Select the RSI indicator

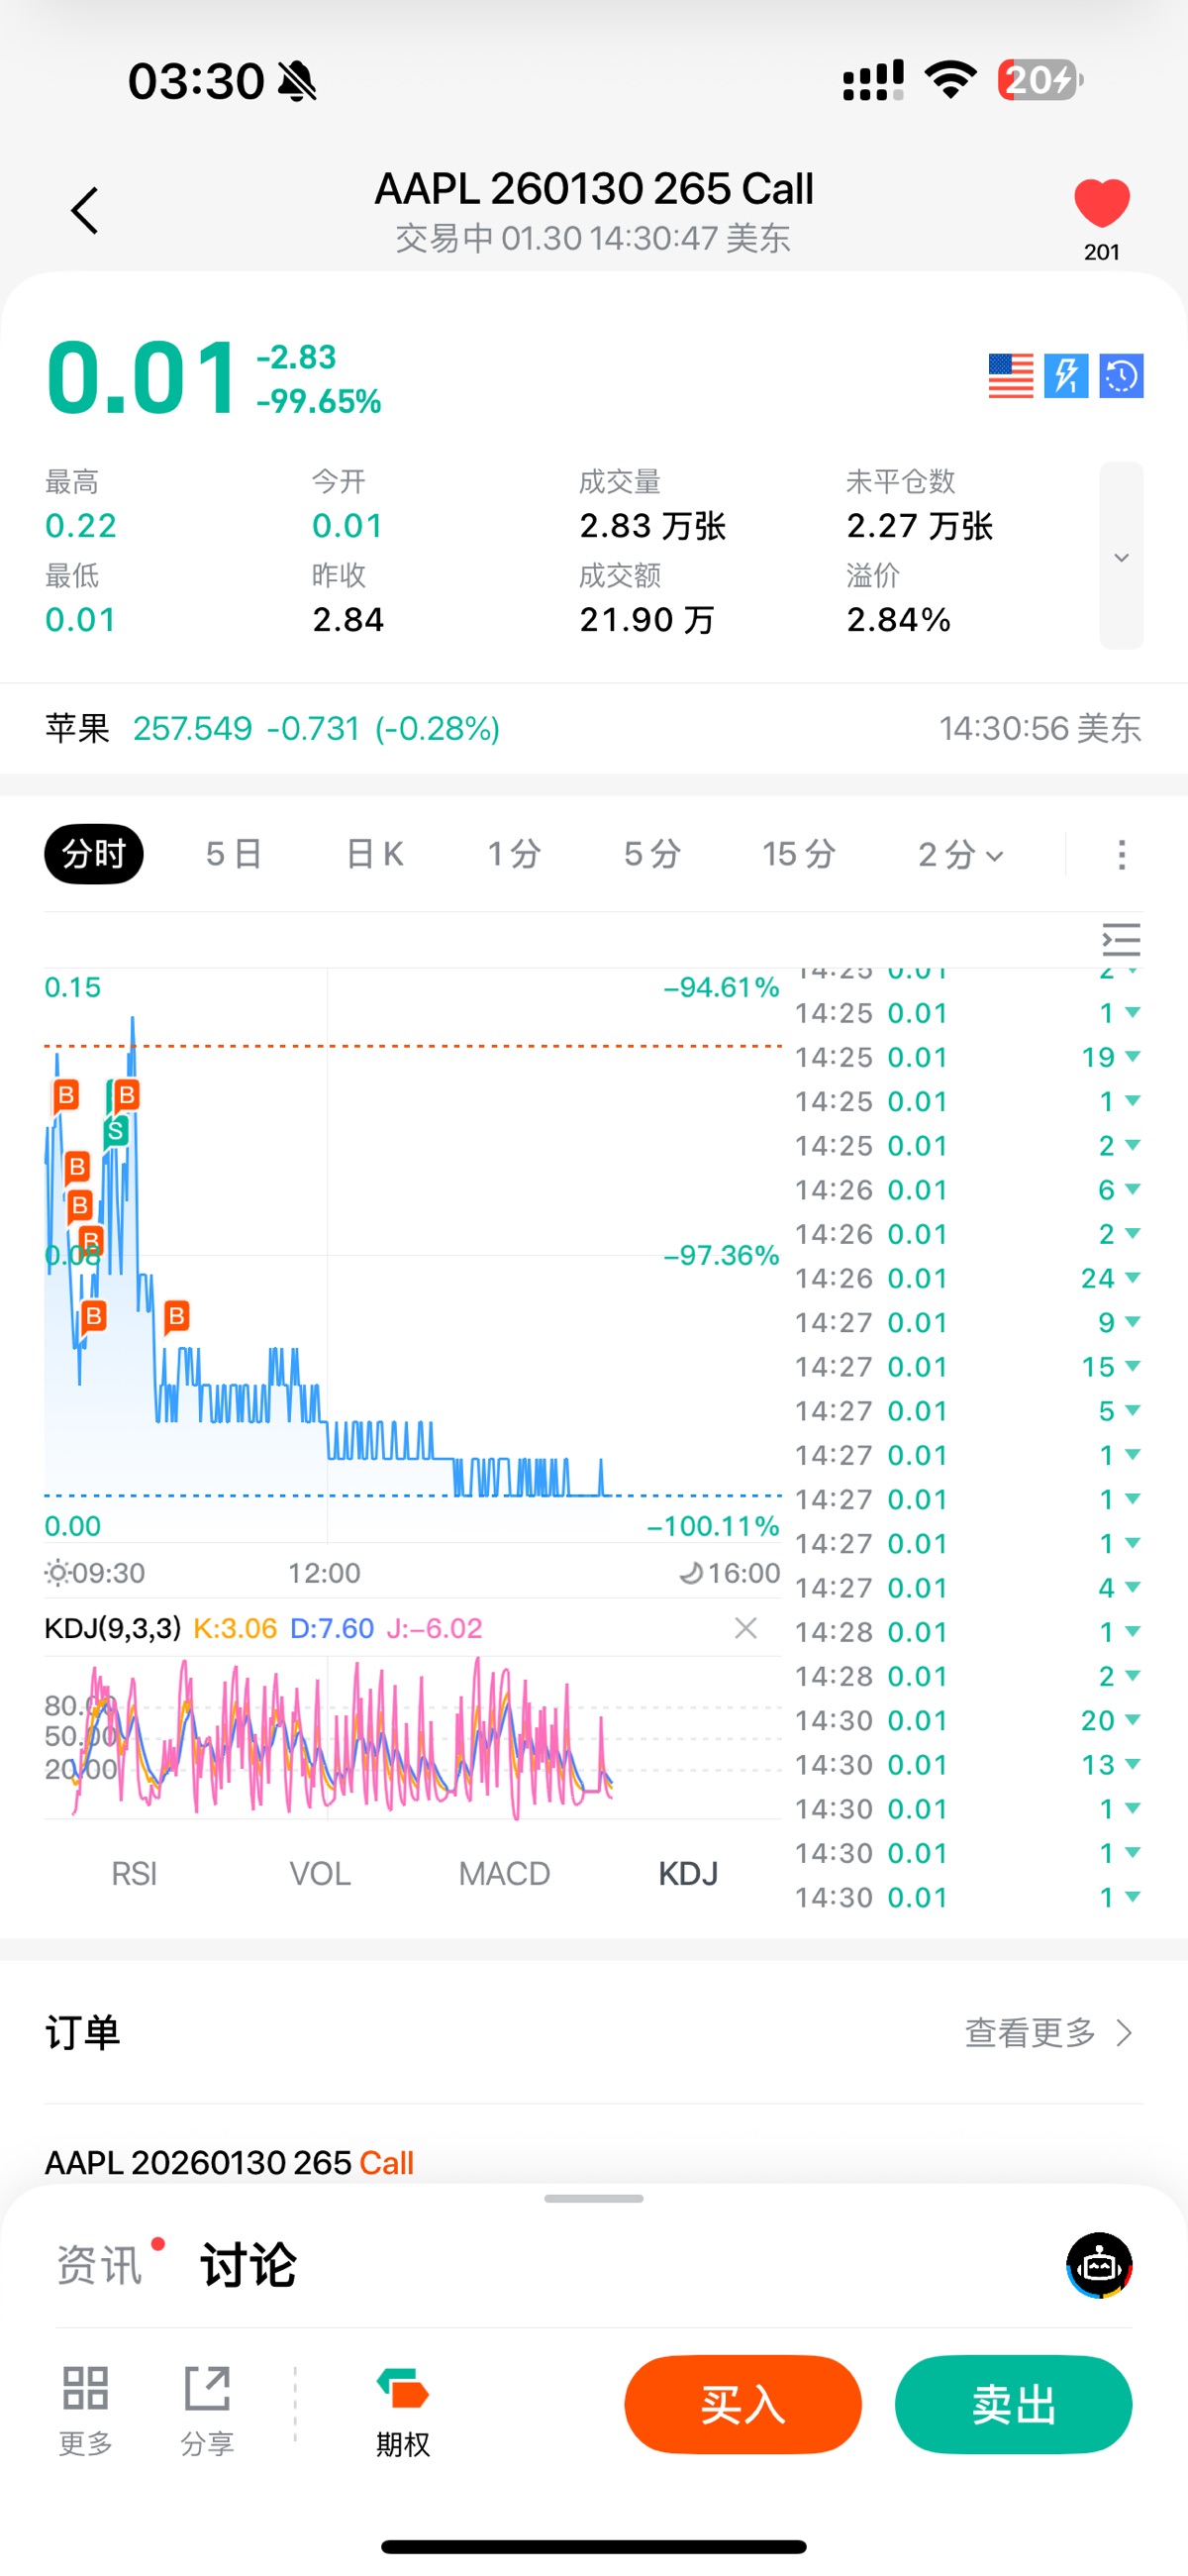134,1873
